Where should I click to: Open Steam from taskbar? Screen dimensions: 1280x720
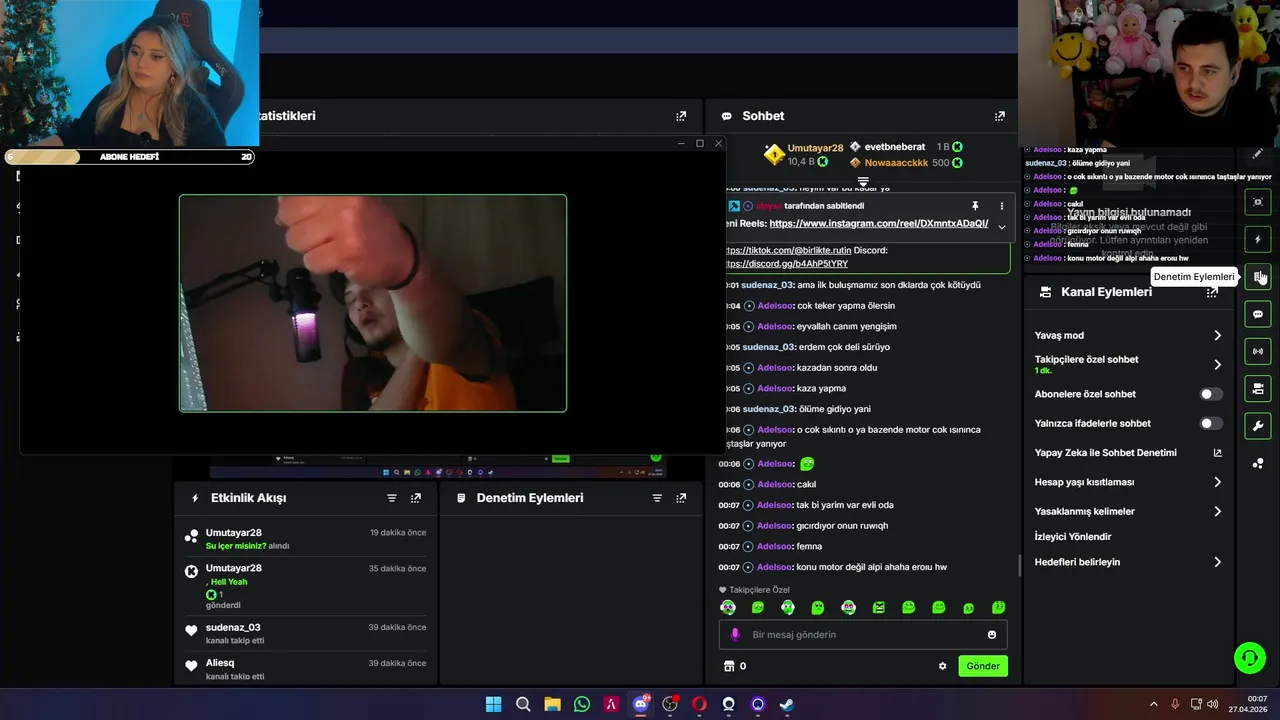click(x=787, y=704)
